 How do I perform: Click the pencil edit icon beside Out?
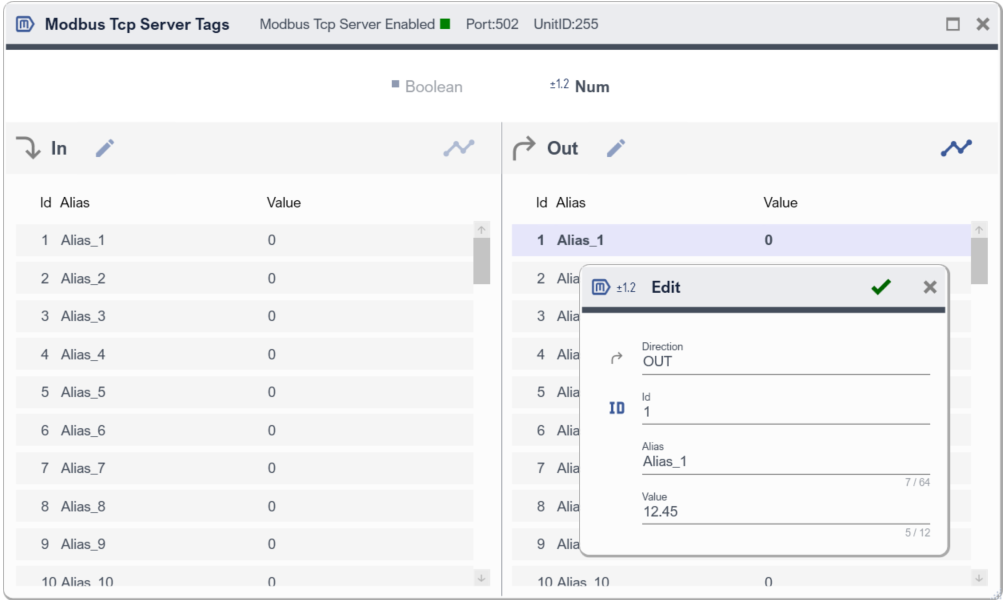(x=616, y=149)
